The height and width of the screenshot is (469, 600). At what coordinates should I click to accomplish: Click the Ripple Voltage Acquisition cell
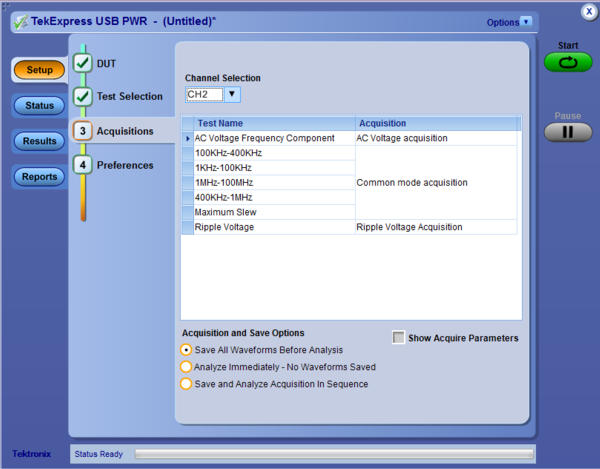pyautogui.click(x=436, y=227)
